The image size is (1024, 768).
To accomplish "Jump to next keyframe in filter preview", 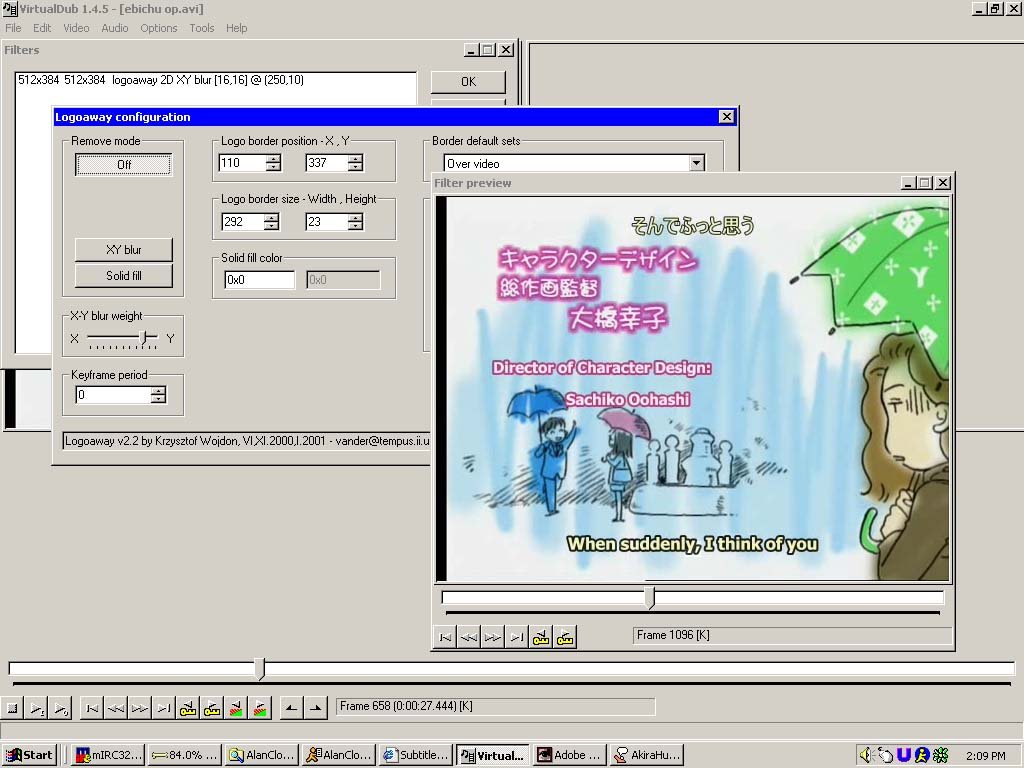I will click(565, 636).
